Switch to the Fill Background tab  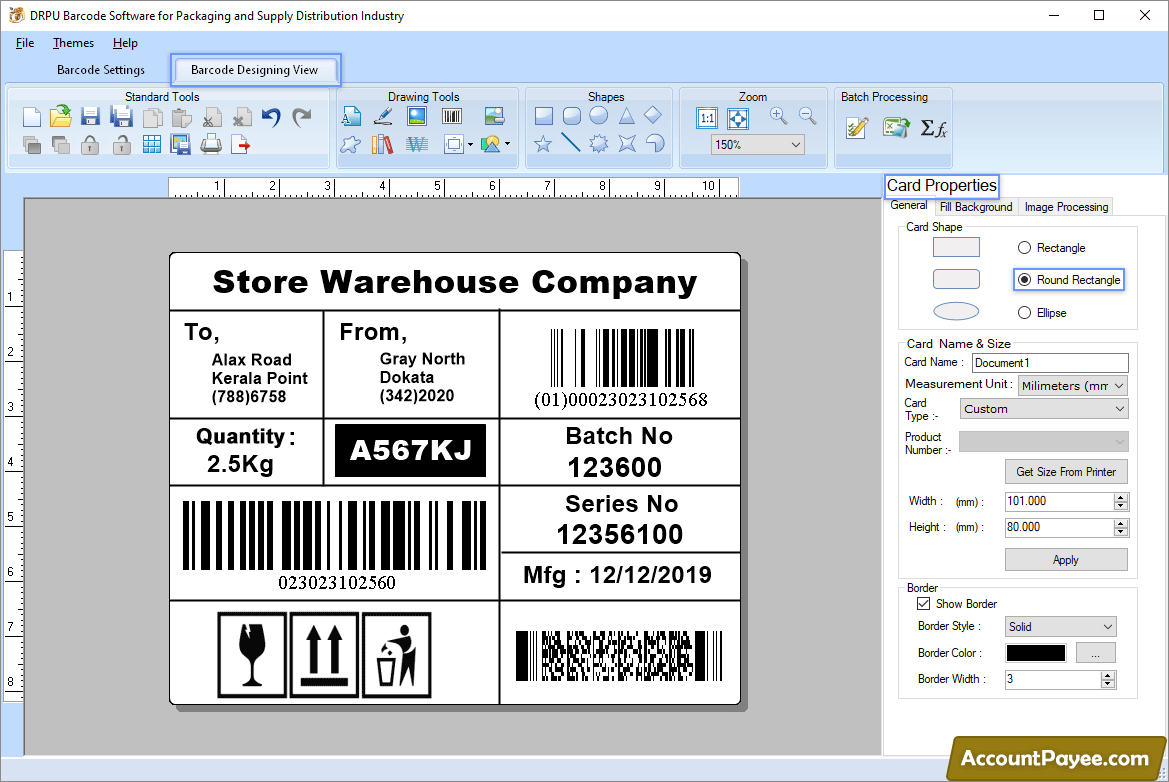point(975,207)
